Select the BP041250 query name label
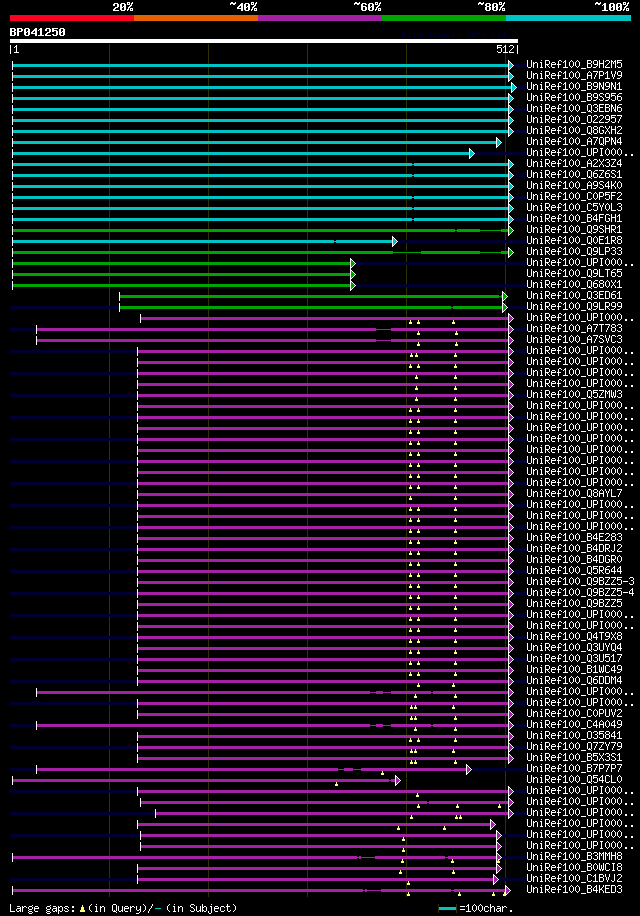640x916 pixels. [x=37, y=32]
